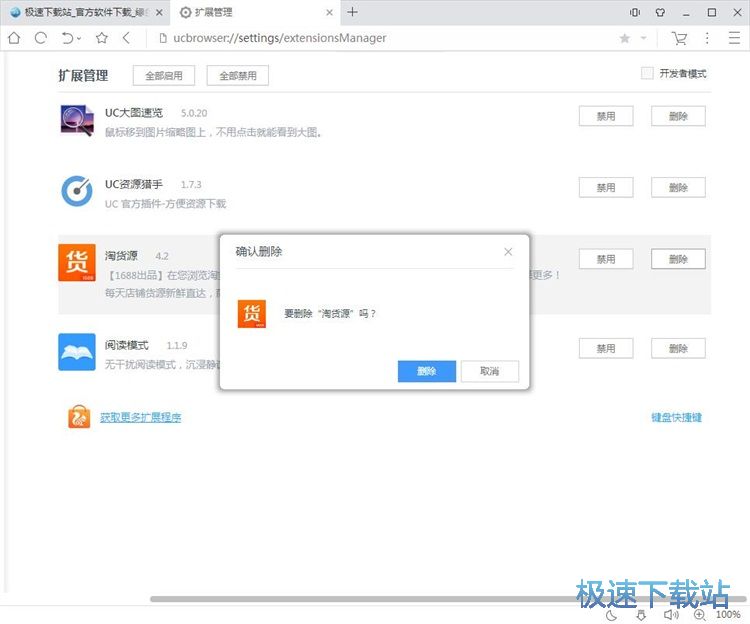
Task: Click the 全部禁用 button
Action: click(238, 76)
